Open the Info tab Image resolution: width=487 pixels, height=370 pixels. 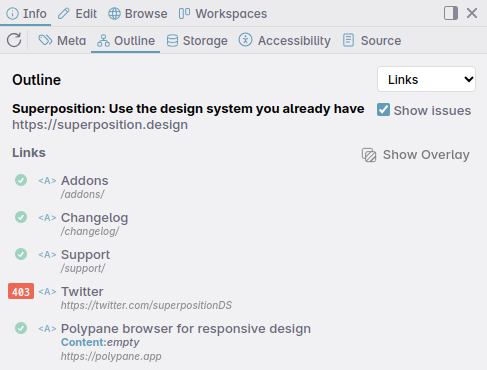point(26,14)
